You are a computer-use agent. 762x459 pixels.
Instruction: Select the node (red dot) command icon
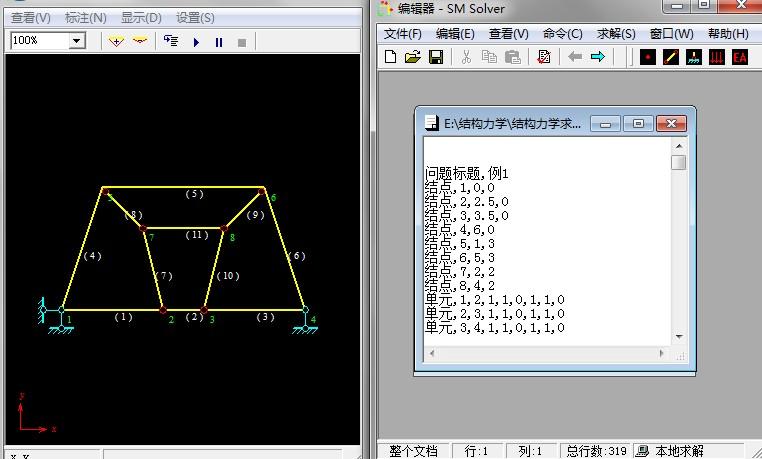pyautogui.click(x=648, y=57)
